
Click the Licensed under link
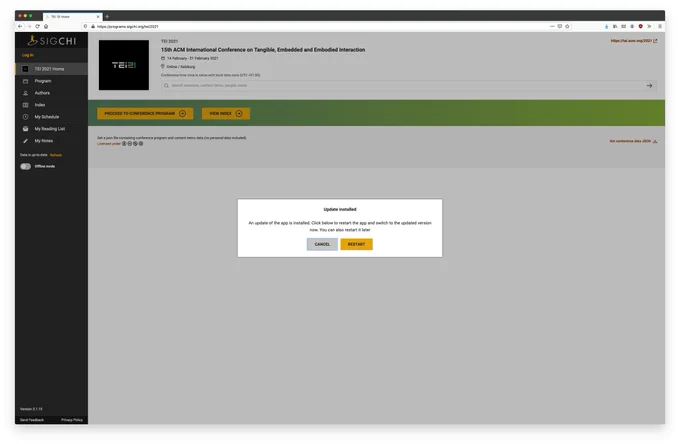pos(108,144)
